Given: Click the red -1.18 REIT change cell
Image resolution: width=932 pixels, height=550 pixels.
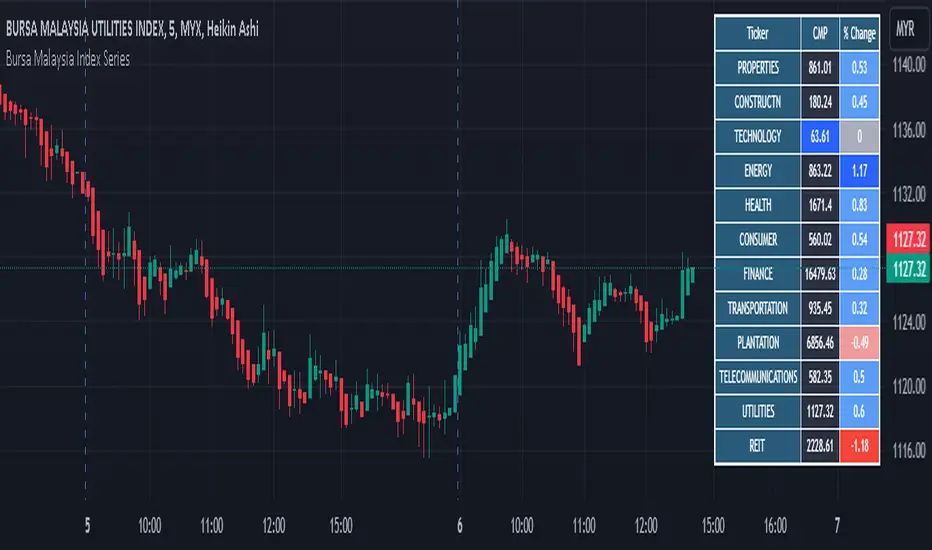Looking at the screenshot, I should tap(859, 446).
